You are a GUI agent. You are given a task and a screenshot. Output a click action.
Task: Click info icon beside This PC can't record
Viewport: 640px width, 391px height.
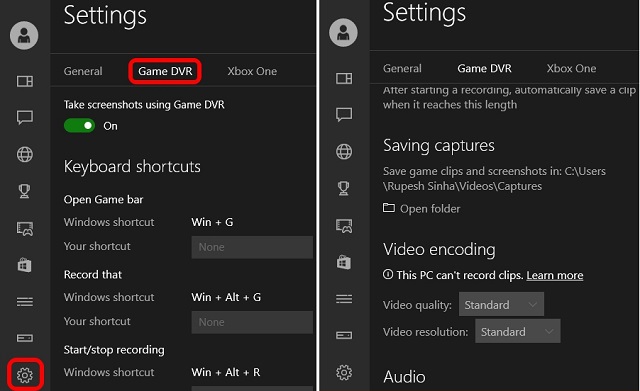(388, 274)
